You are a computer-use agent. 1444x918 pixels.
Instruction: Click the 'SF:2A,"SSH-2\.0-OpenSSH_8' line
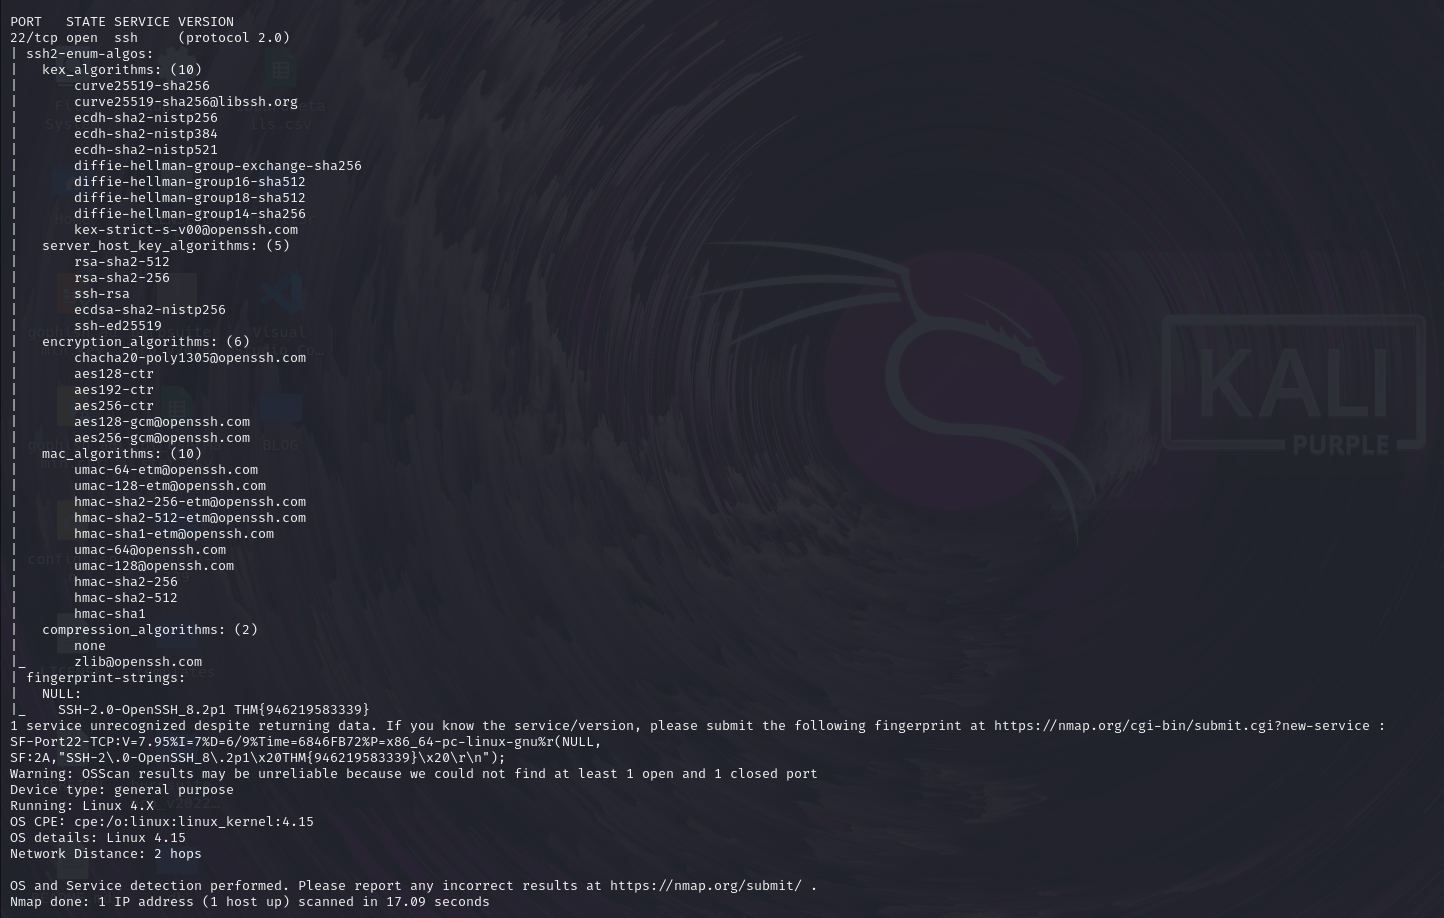pyautogui.click(x=258, y=758)
